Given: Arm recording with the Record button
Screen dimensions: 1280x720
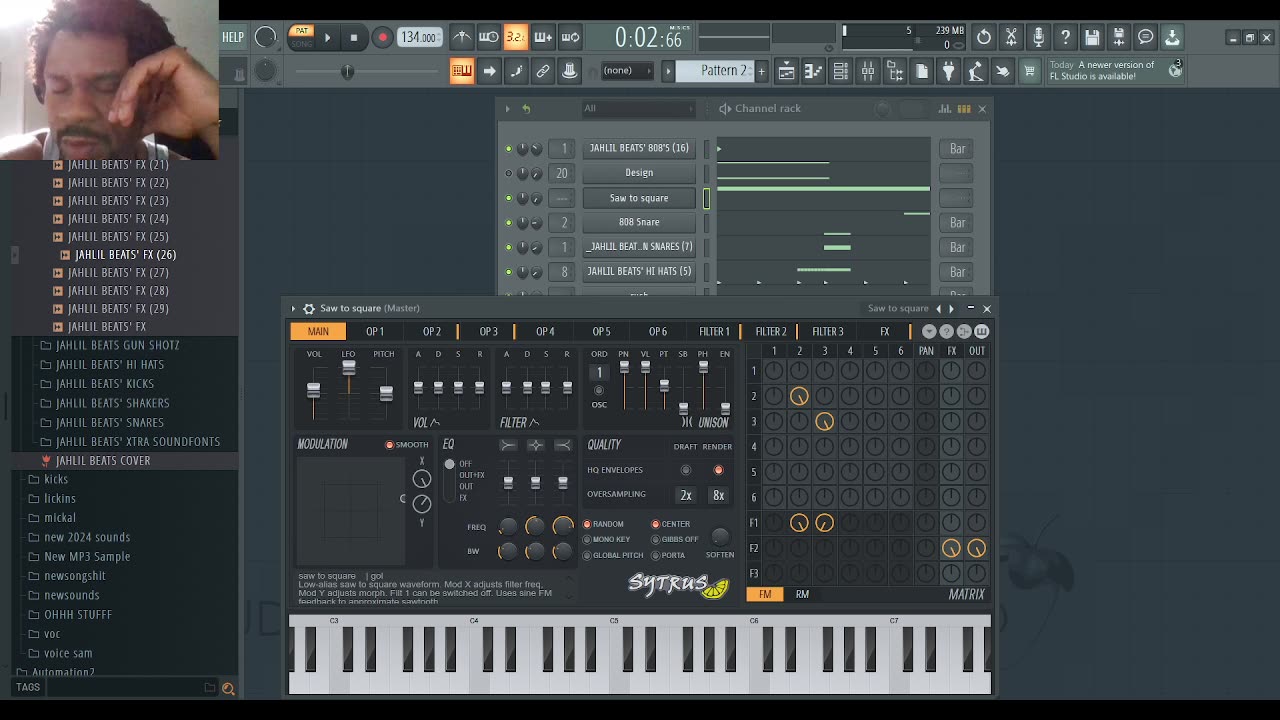Looking at the screenshot, I should pyautogui.click(x=382, y=38).
